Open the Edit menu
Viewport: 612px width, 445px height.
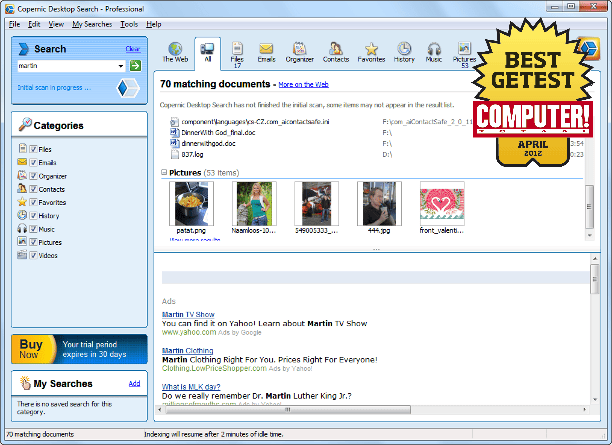(x=34, y=24)
